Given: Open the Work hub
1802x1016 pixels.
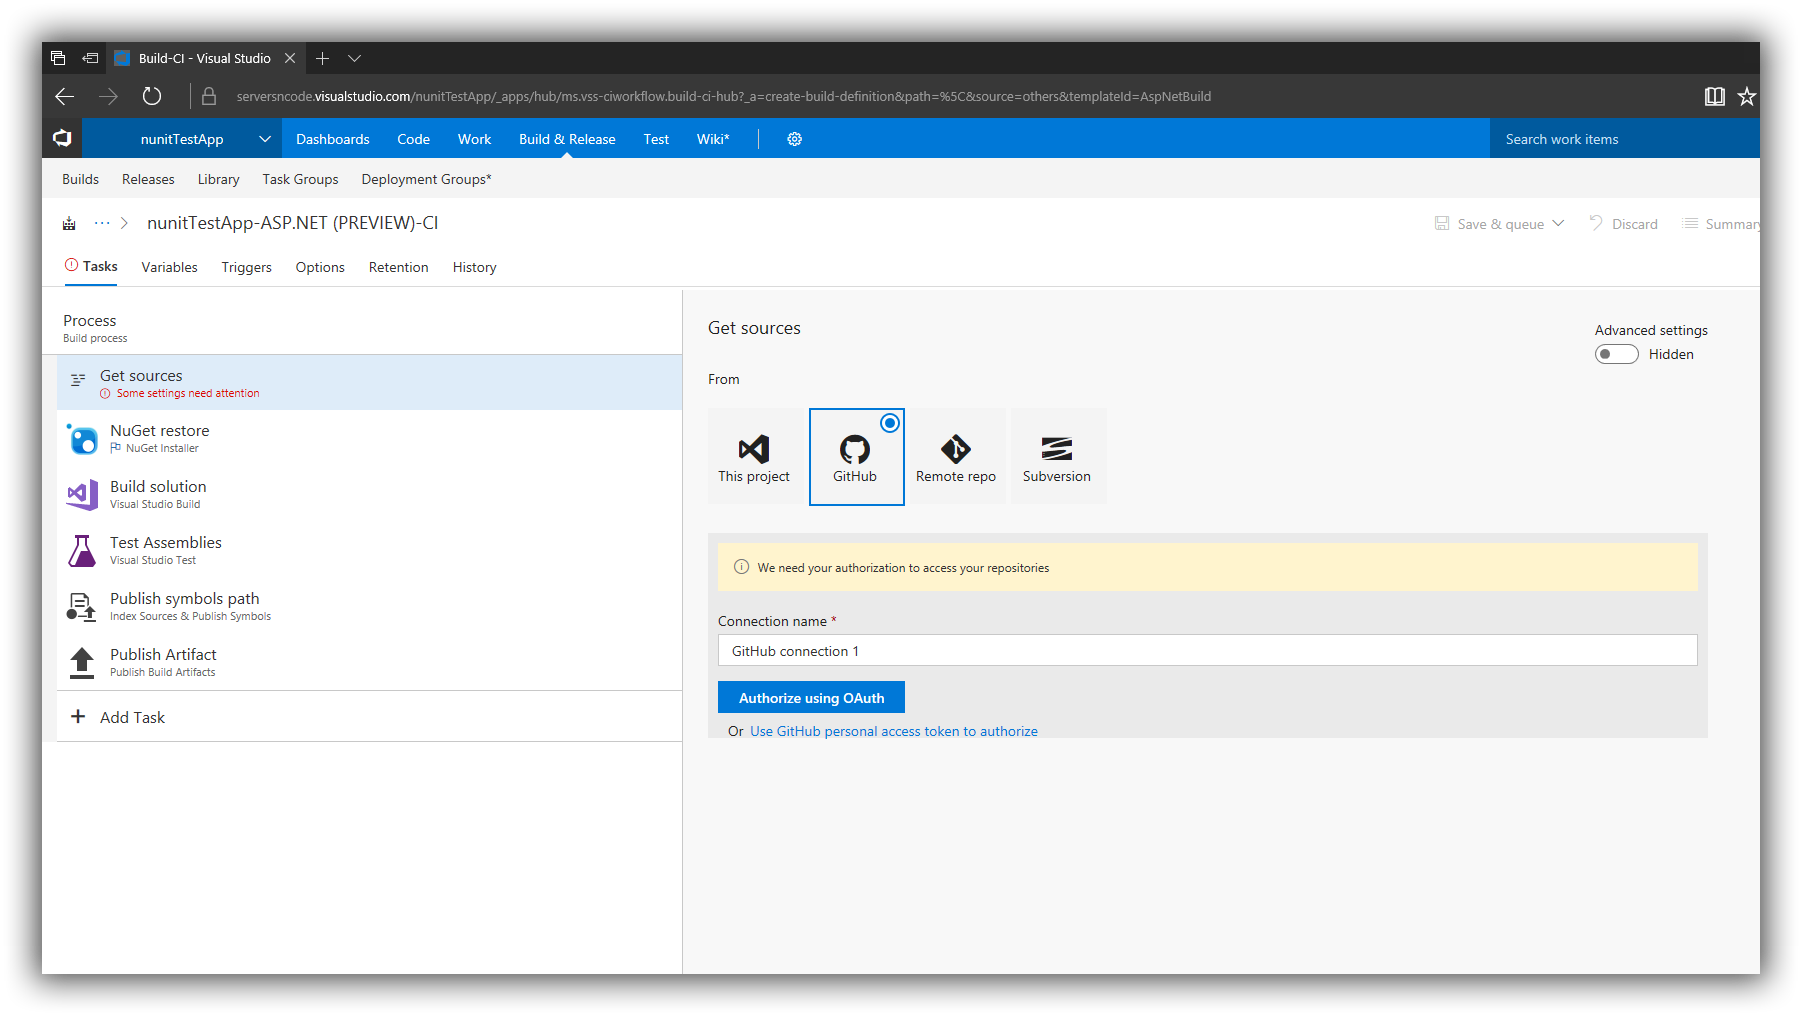Looking at the screenshot, I should pyautogui.click(x=474, y=139).
